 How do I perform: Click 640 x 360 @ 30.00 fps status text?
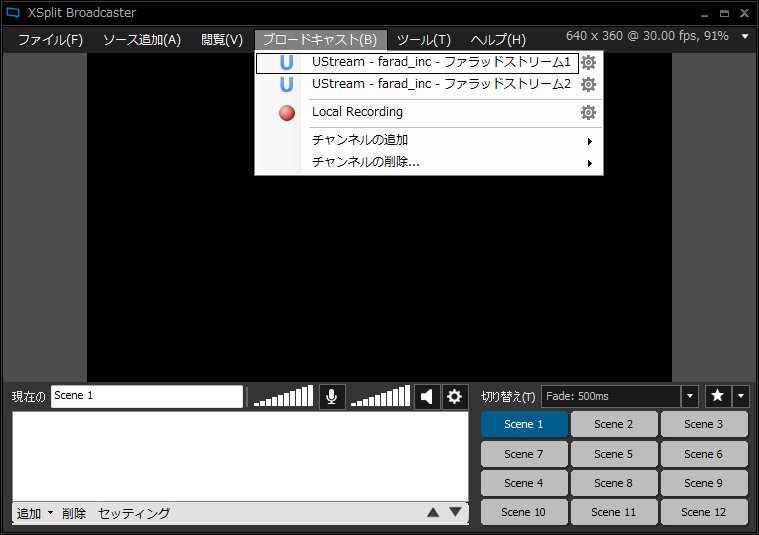click(647, 36)
